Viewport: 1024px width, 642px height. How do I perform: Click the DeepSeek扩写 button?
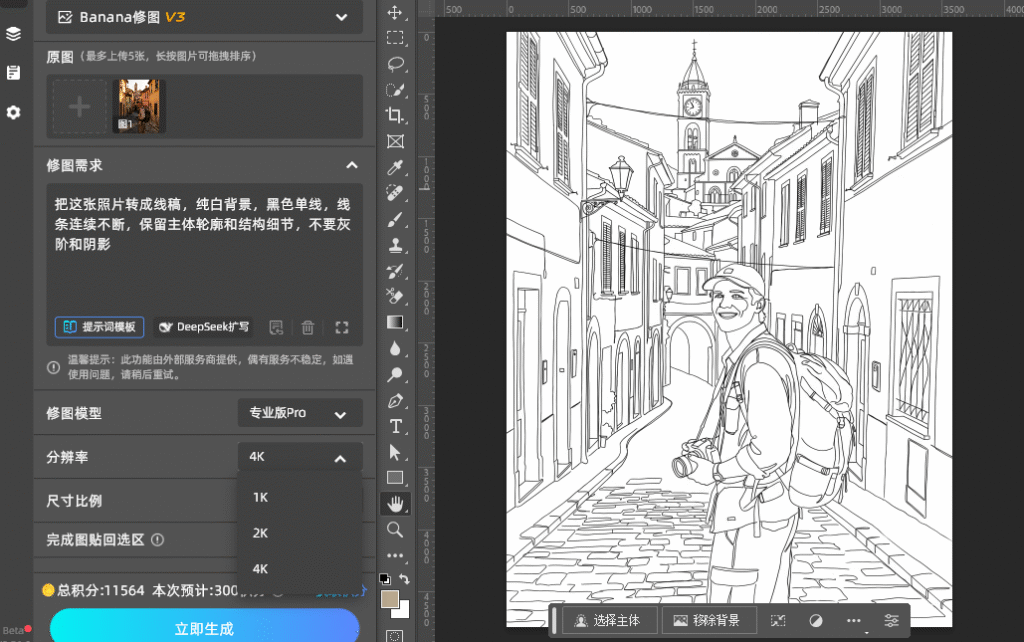[x=204, y=327]
